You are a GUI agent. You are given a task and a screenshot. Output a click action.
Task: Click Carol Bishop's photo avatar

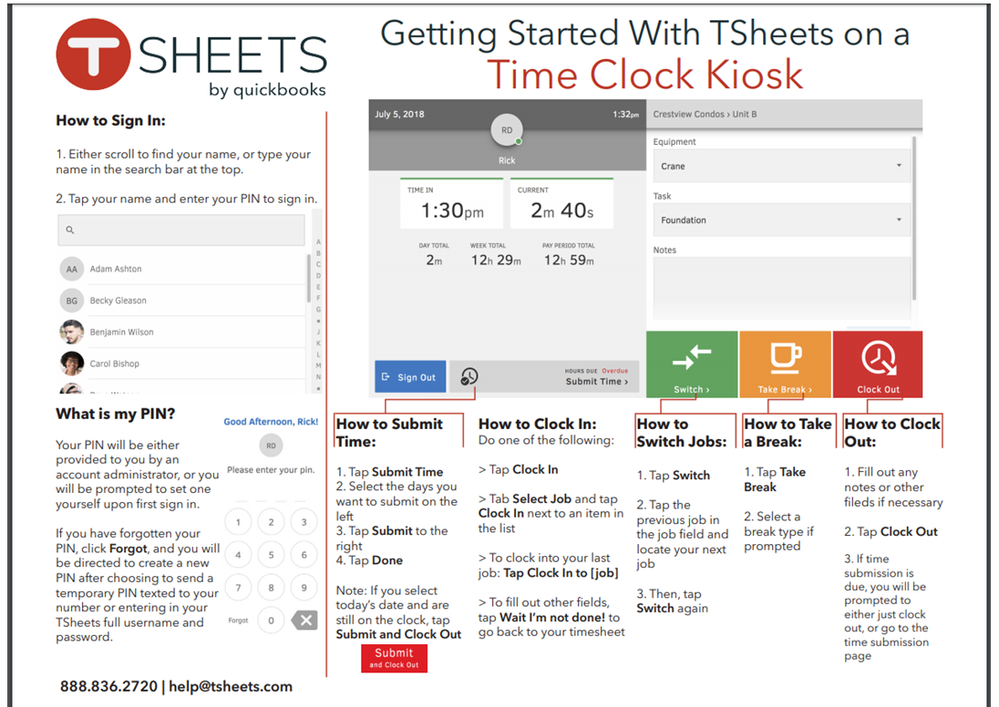[72, 364]
